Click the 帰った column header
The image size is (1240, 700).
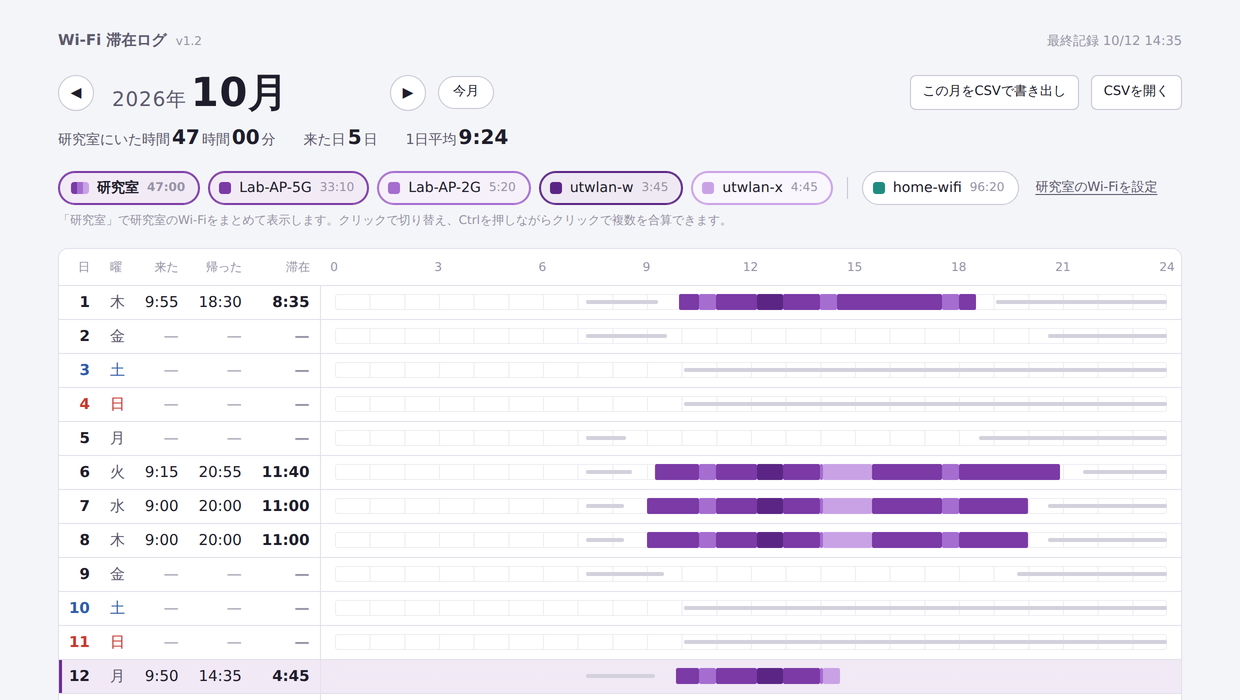[x=224, y=267]
